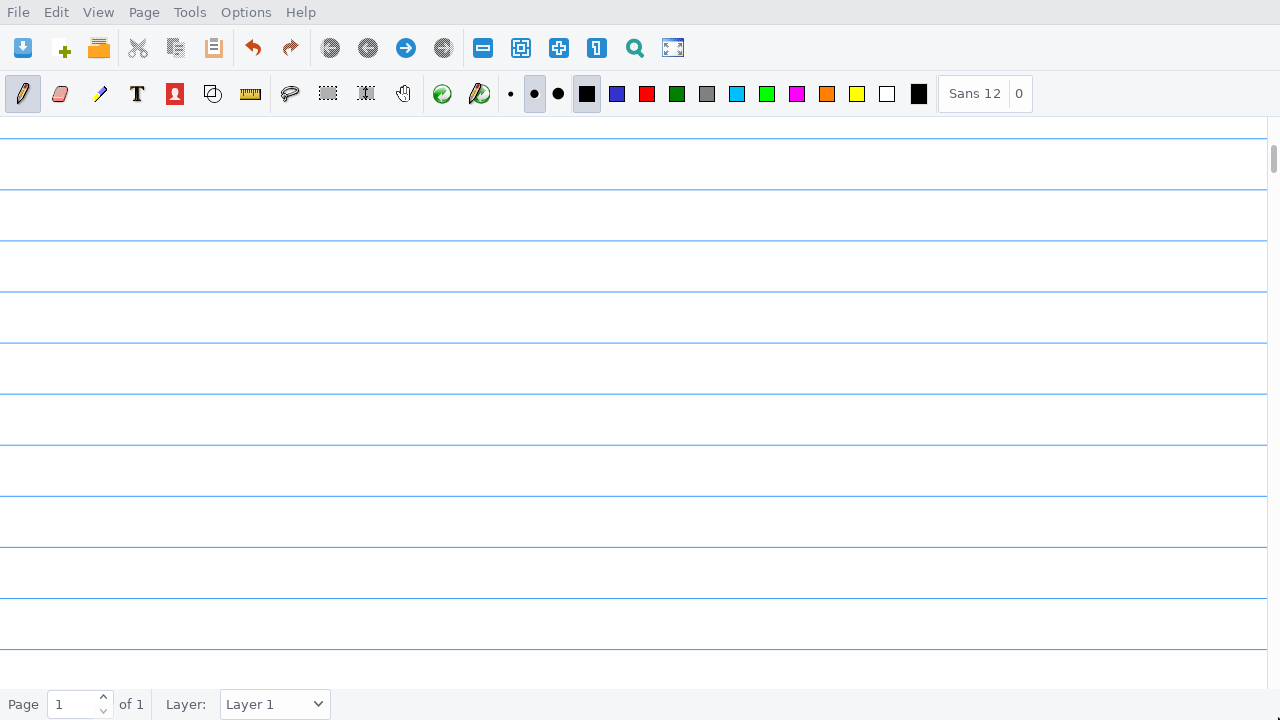Image resolution: width=1280 pixels, height=720 pixels.
Task: Open the Options menu
Action: pyautogui.click(x=246, y=12)
